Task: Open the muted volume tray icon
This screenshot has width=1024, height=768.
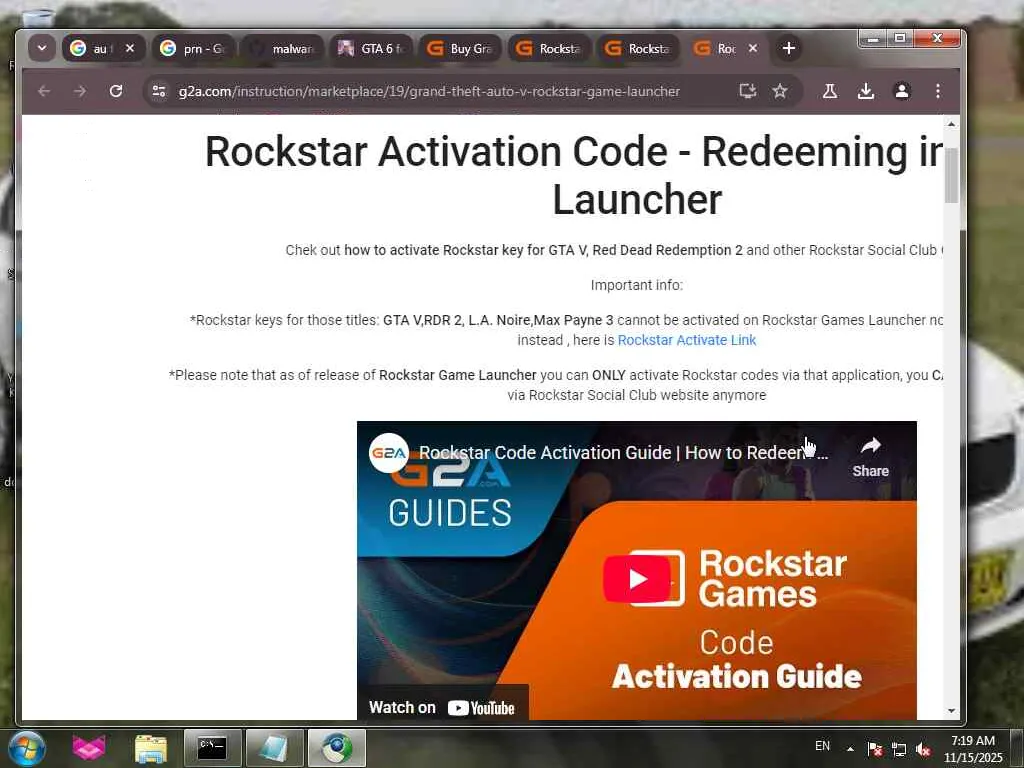Action: tap(923, 749)
